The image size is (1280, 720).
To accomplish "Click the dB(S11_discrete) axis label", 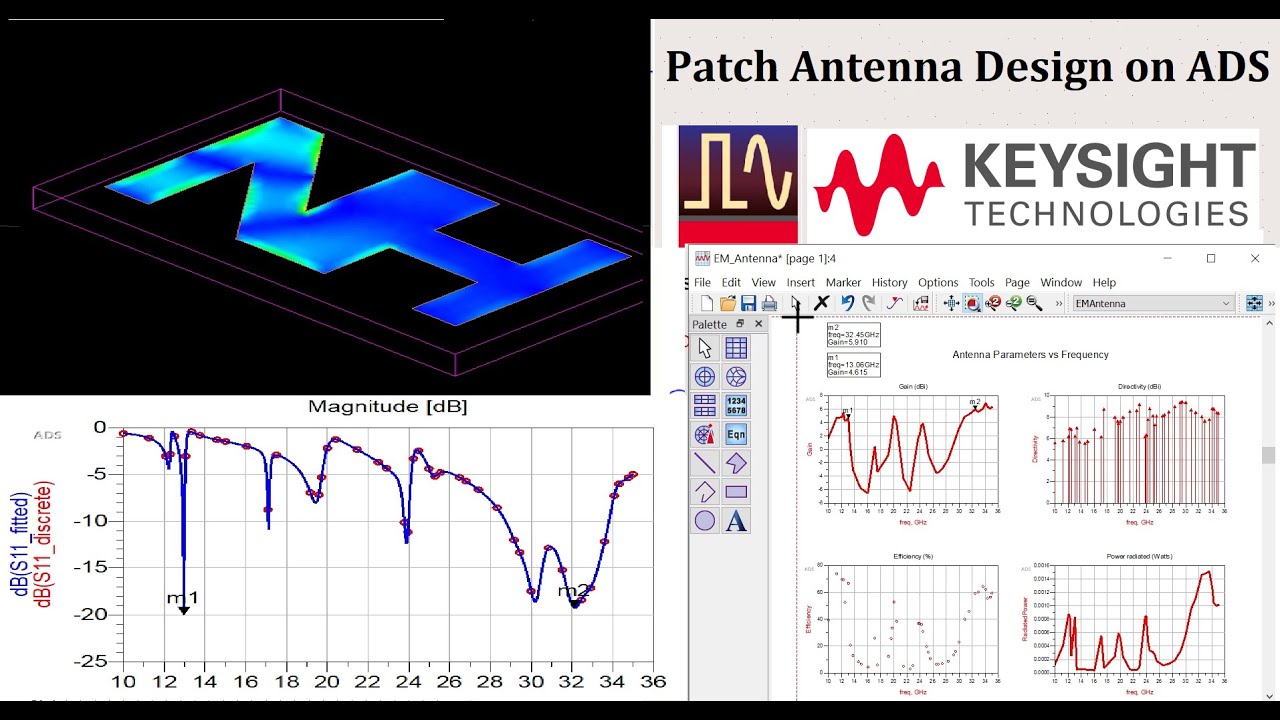I will tap(43, 543).
